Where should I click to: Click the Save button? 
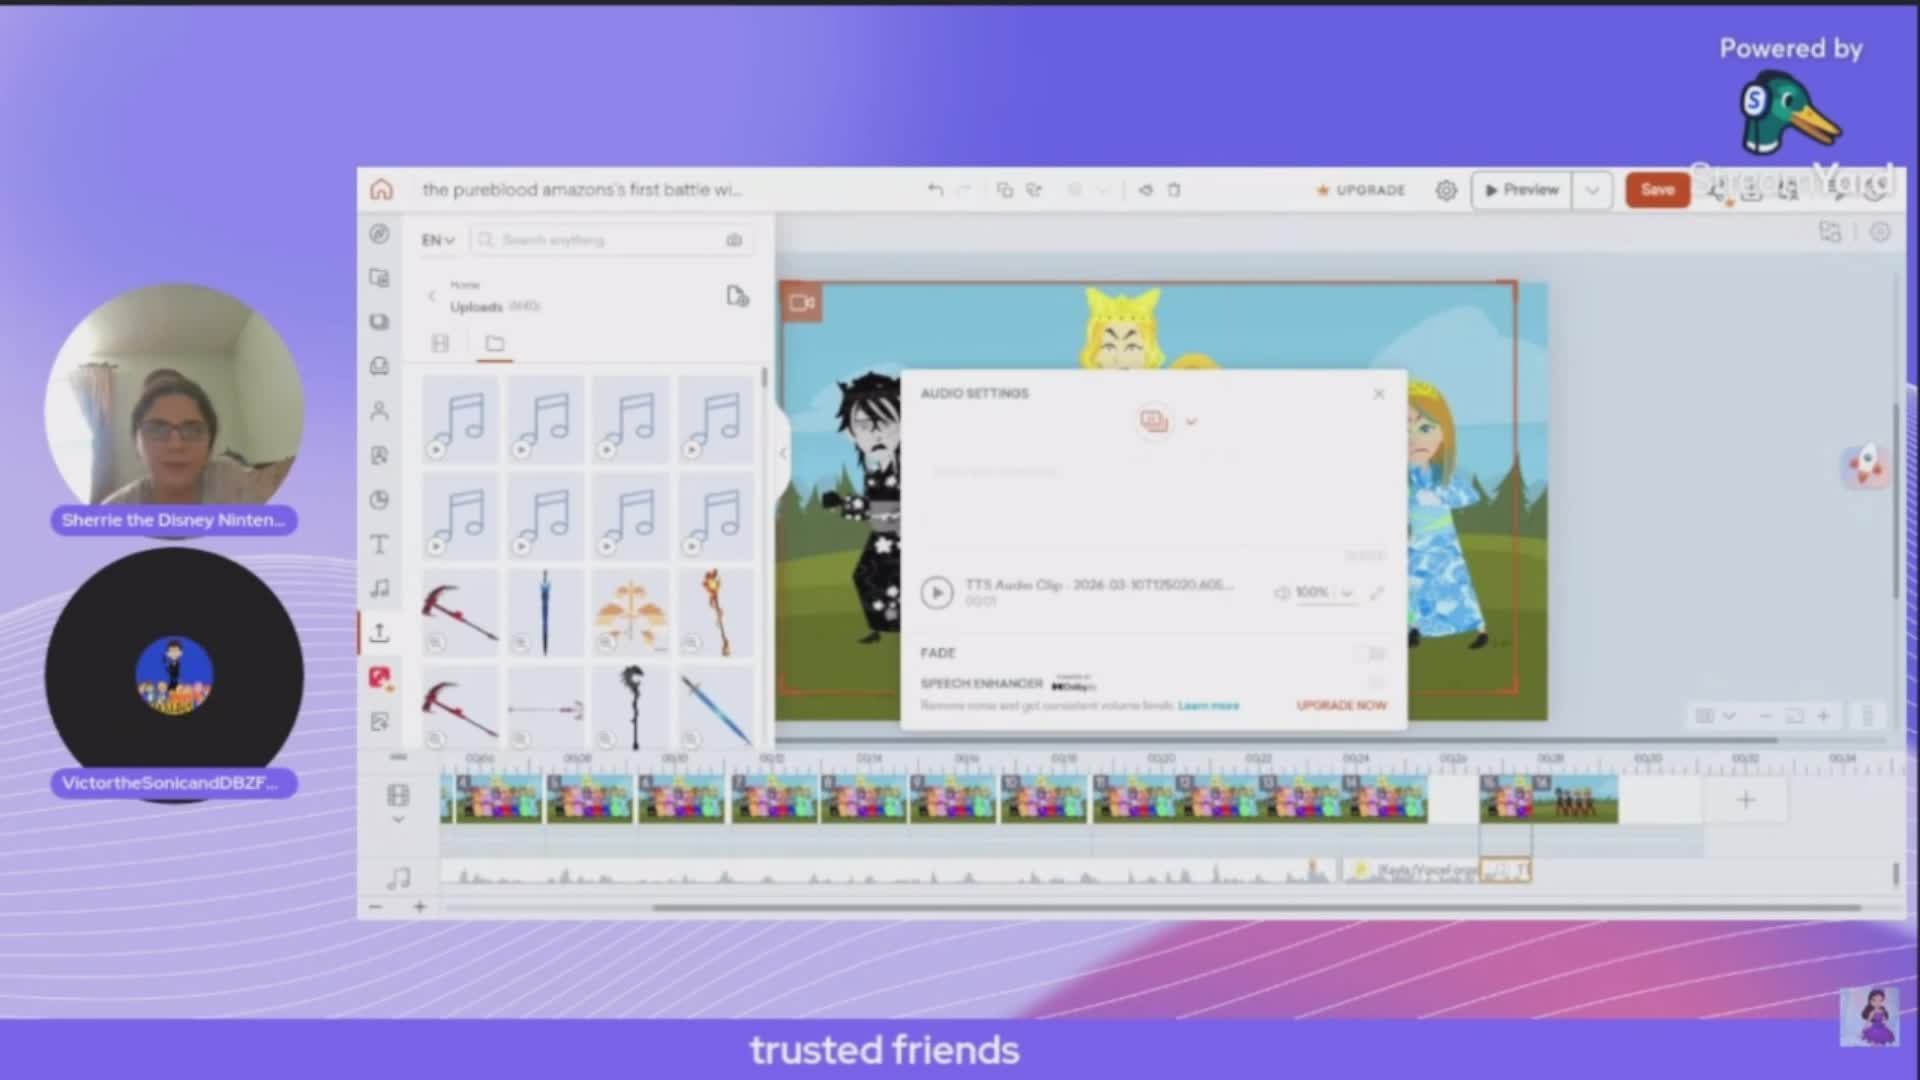pos(1657,190)
